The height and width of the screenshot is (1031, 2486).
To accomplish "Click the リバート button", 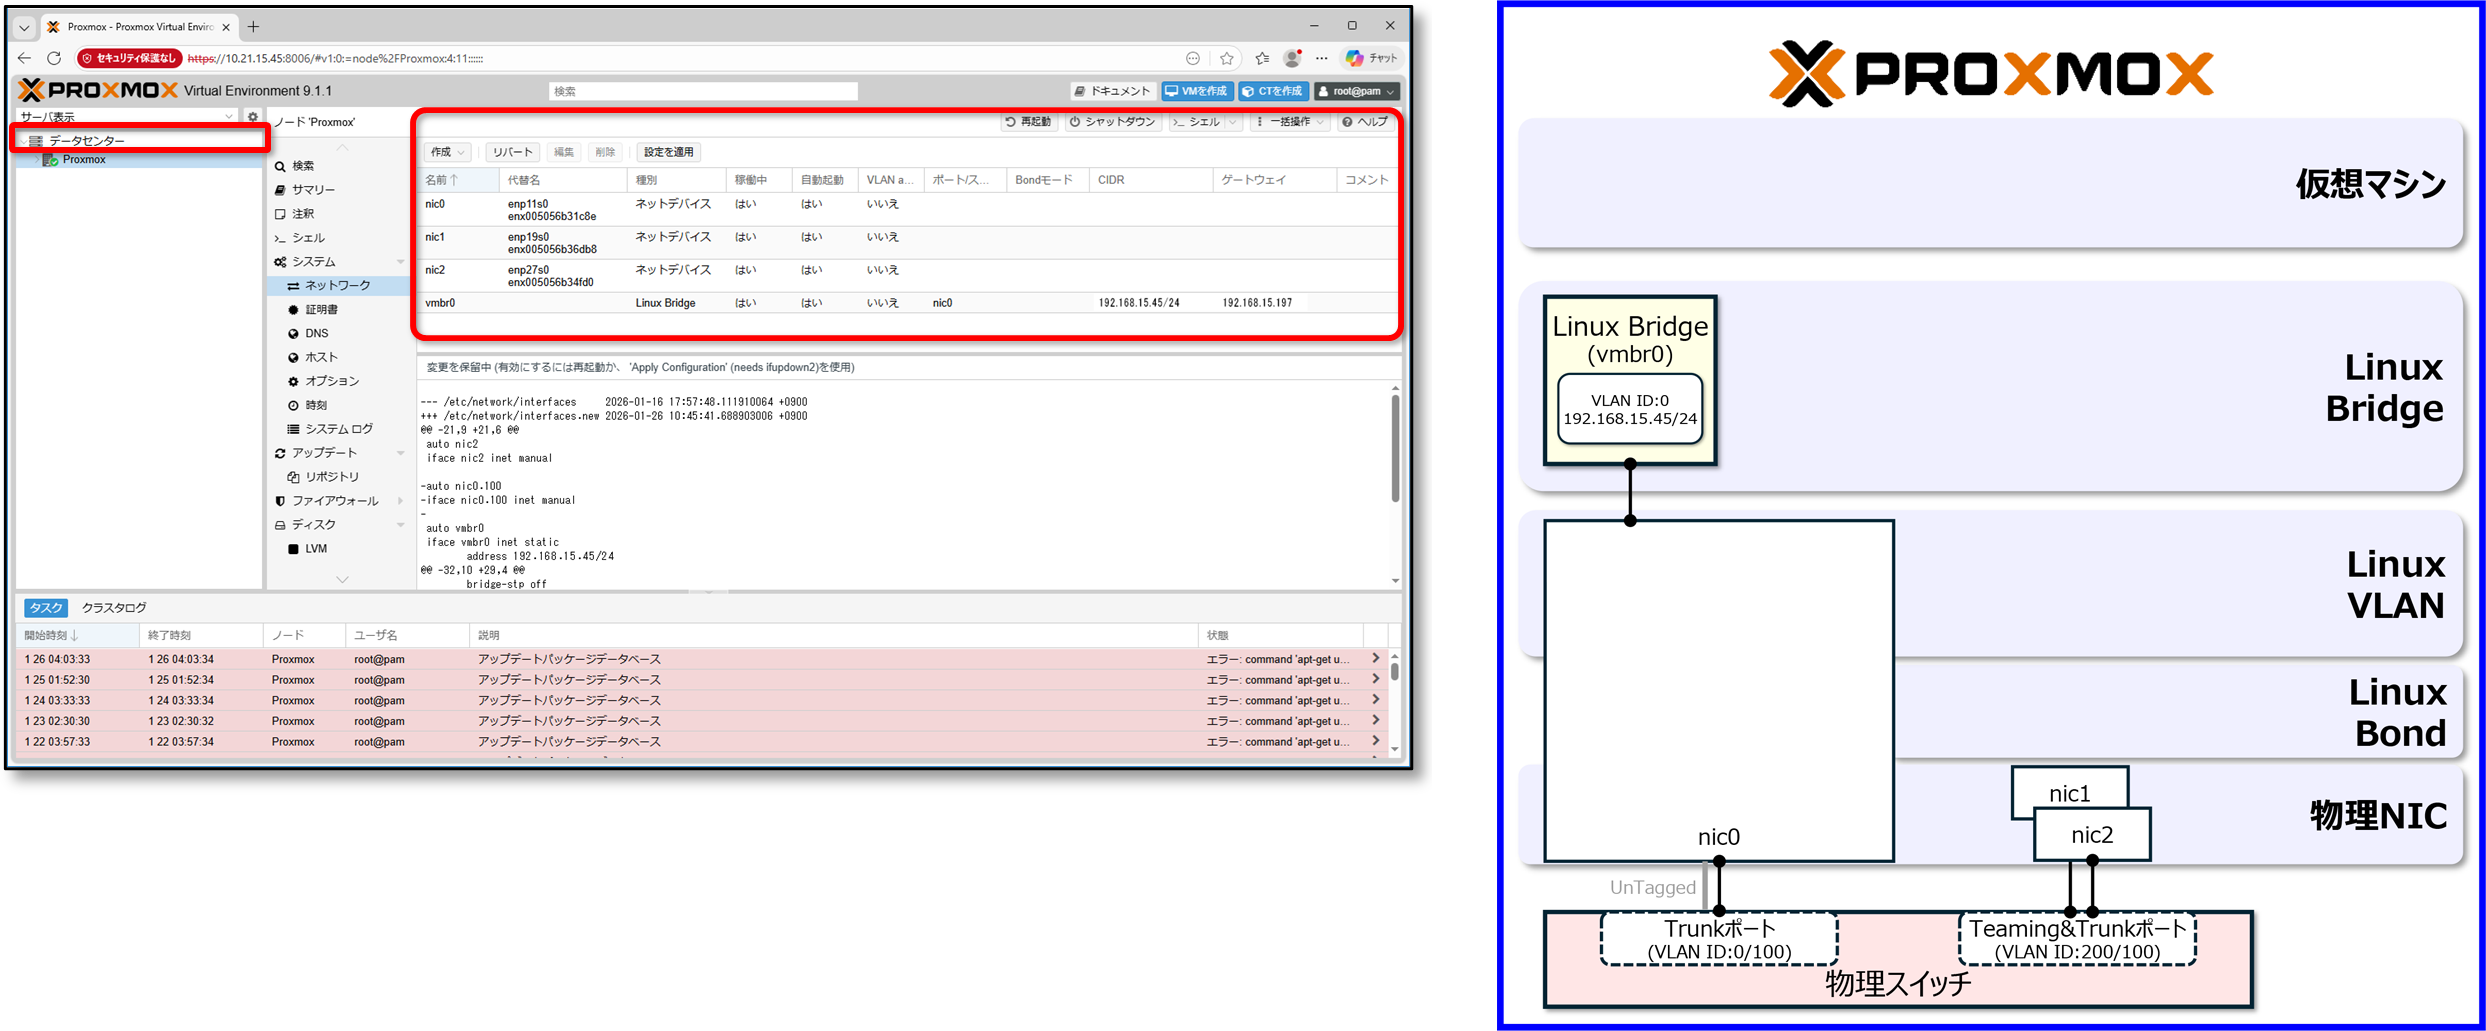I will (x=512, y=152).
